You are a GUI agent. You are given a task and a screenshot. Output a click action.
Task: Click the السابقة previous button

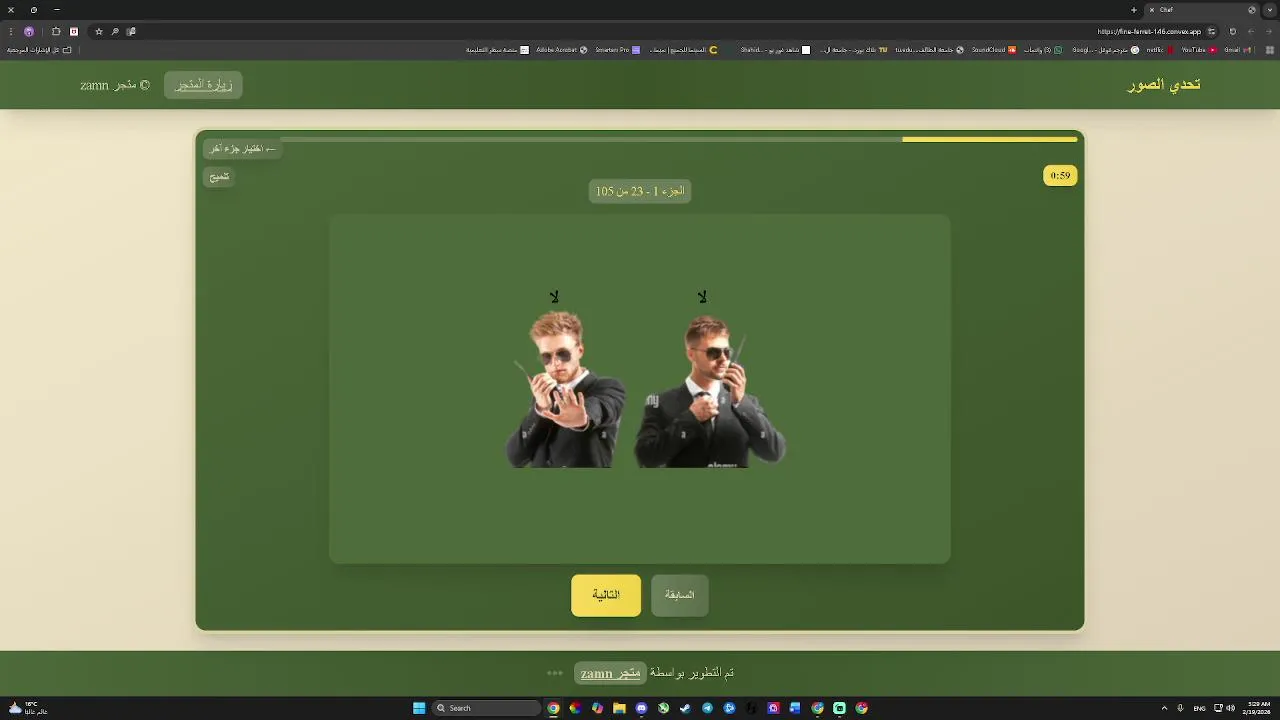click(x=679, y=595)
